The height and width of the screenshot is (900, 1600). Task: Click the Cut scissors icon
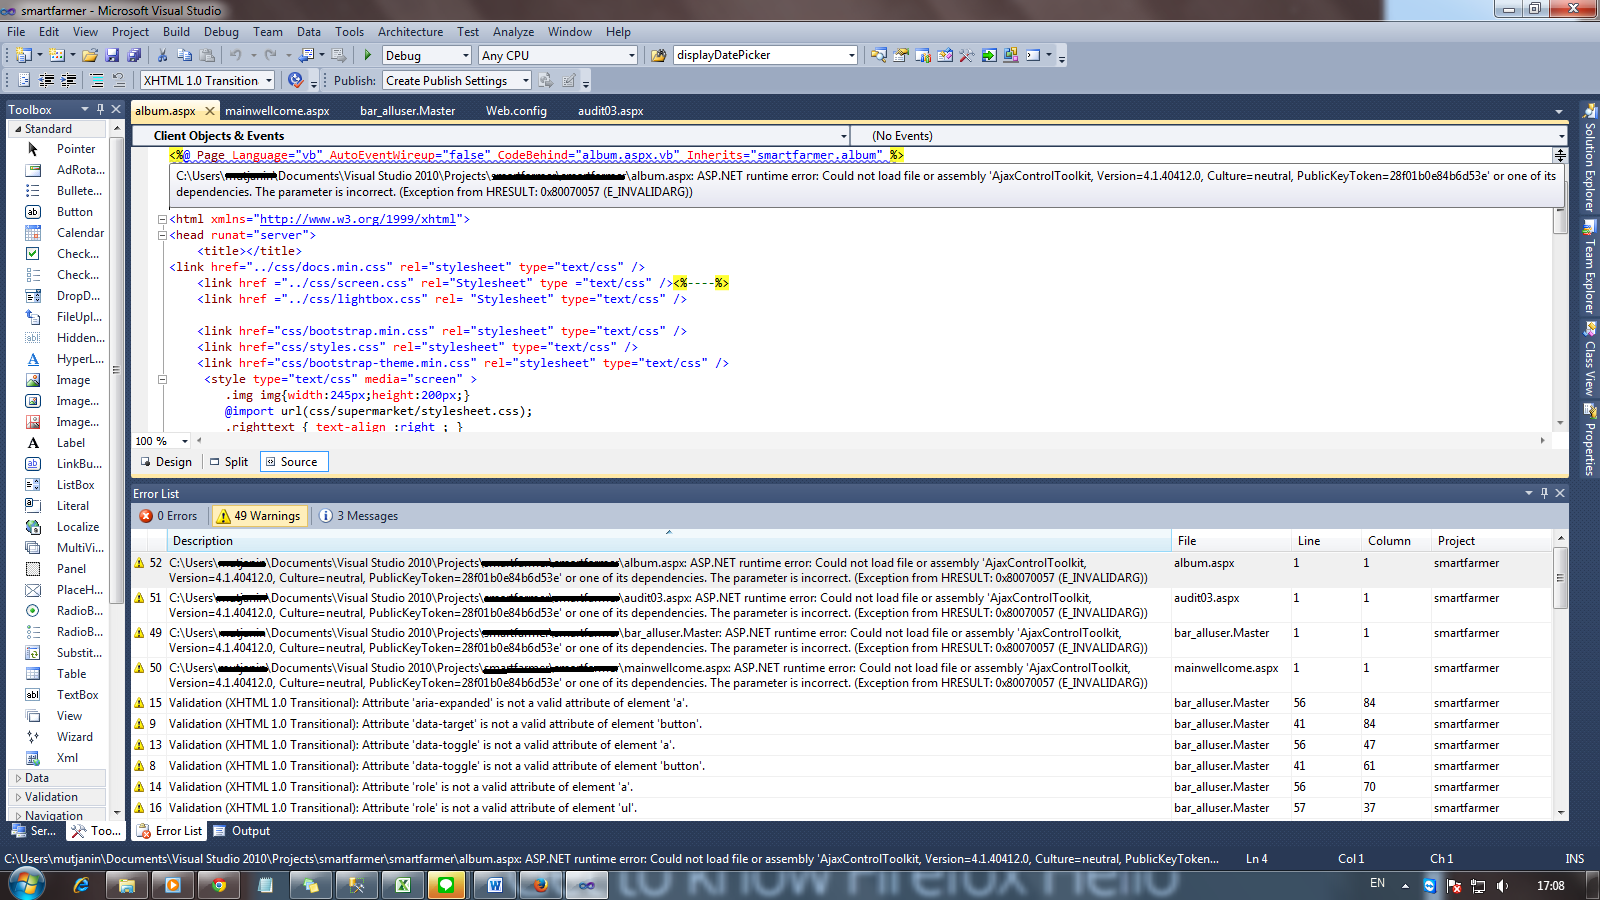[163, 55]
